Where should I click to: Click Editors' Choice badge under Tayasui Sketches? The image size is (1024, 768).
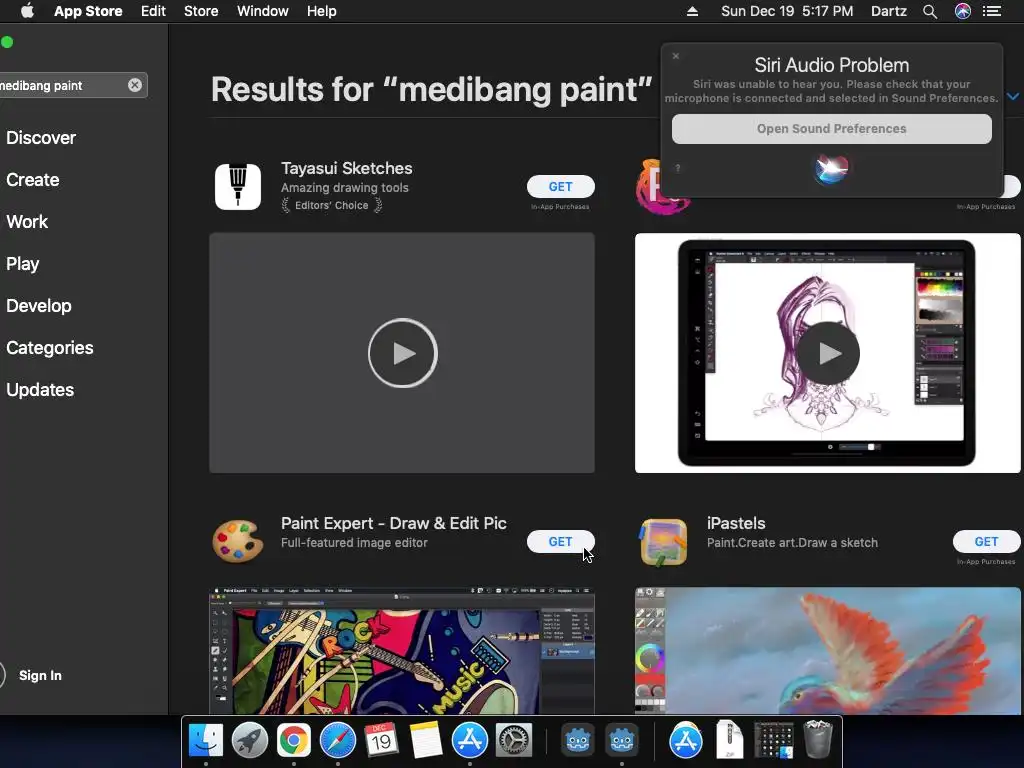[x=332, y=205]
